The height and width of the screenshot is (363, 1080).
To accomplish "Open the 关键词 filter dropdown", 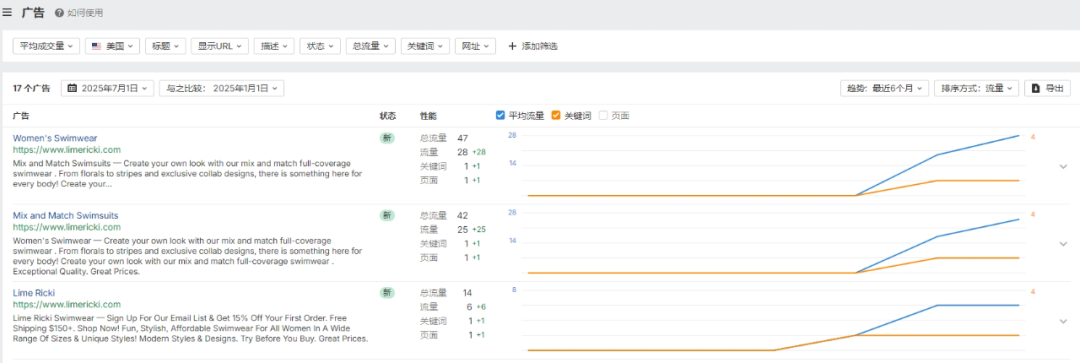I will pyautogui.click(x=425, y=46).
